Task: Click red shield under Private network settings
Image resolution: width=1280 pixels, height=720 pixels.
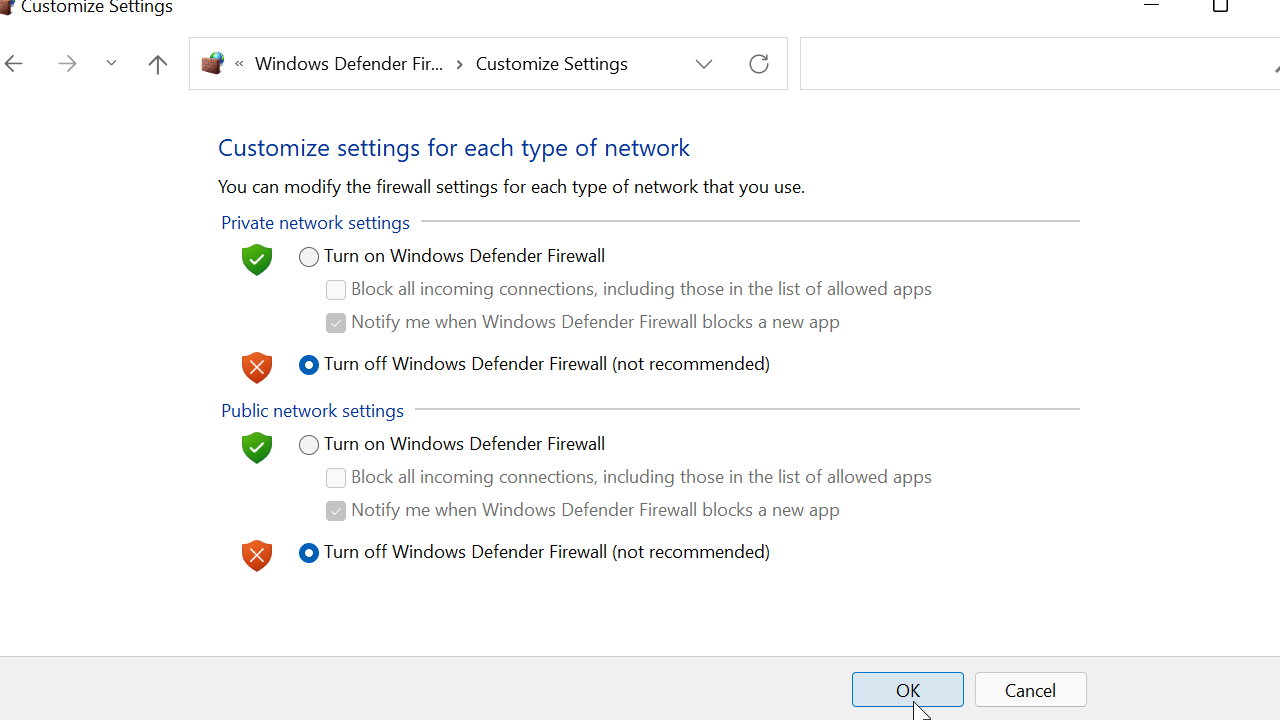Action: point(257,367)
